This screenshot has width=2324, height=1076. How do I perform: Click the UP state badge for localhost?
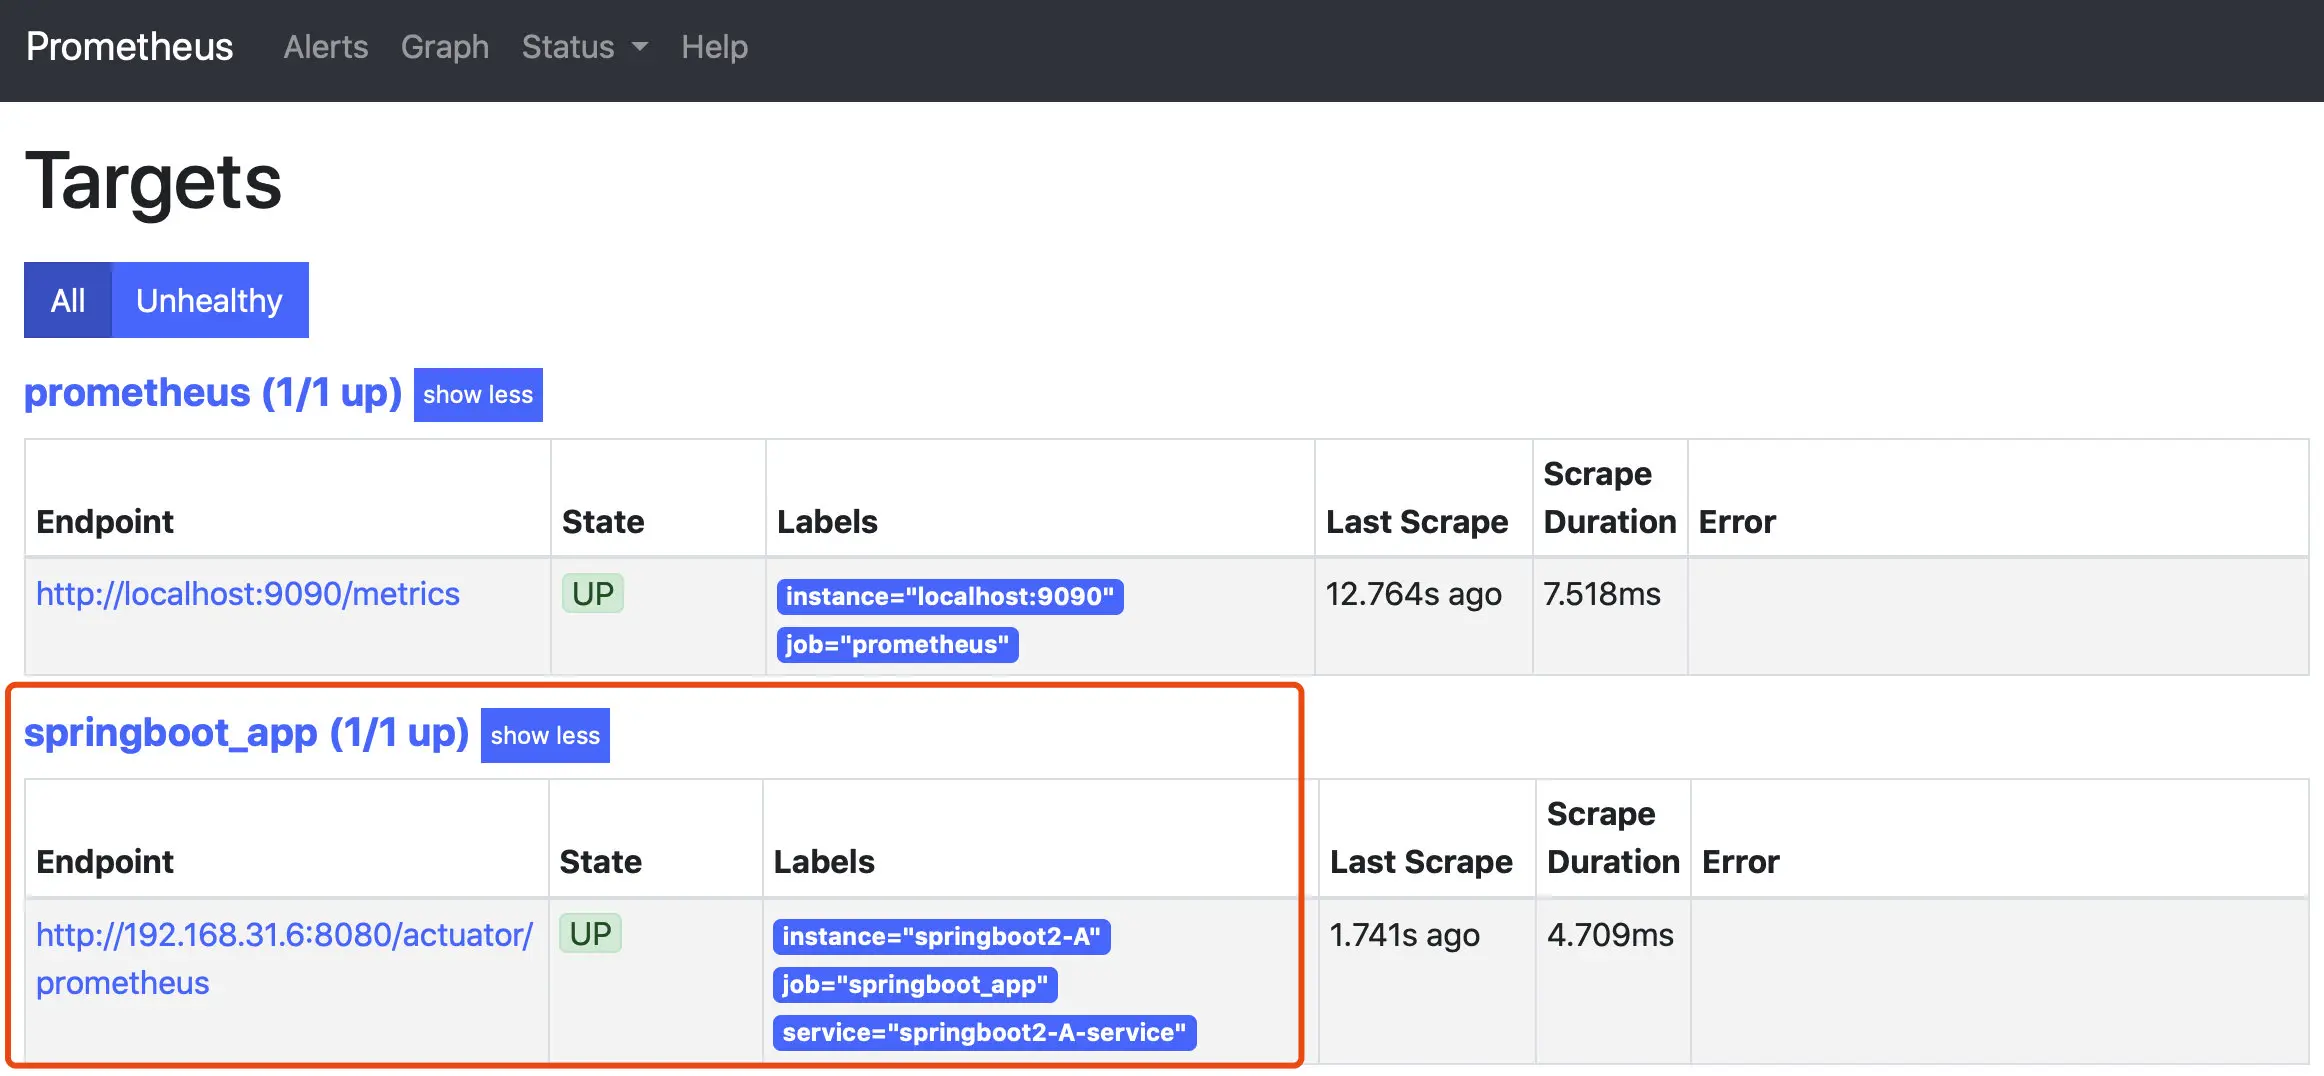(x=592, y=594)
